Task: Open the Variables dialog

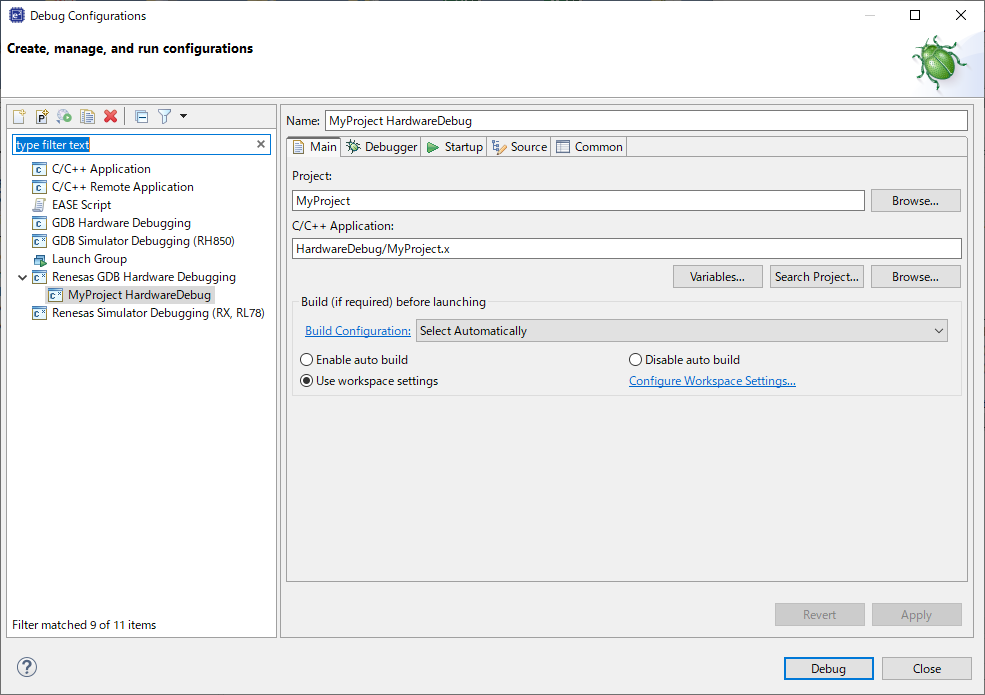Action: [x=717, y=277]
